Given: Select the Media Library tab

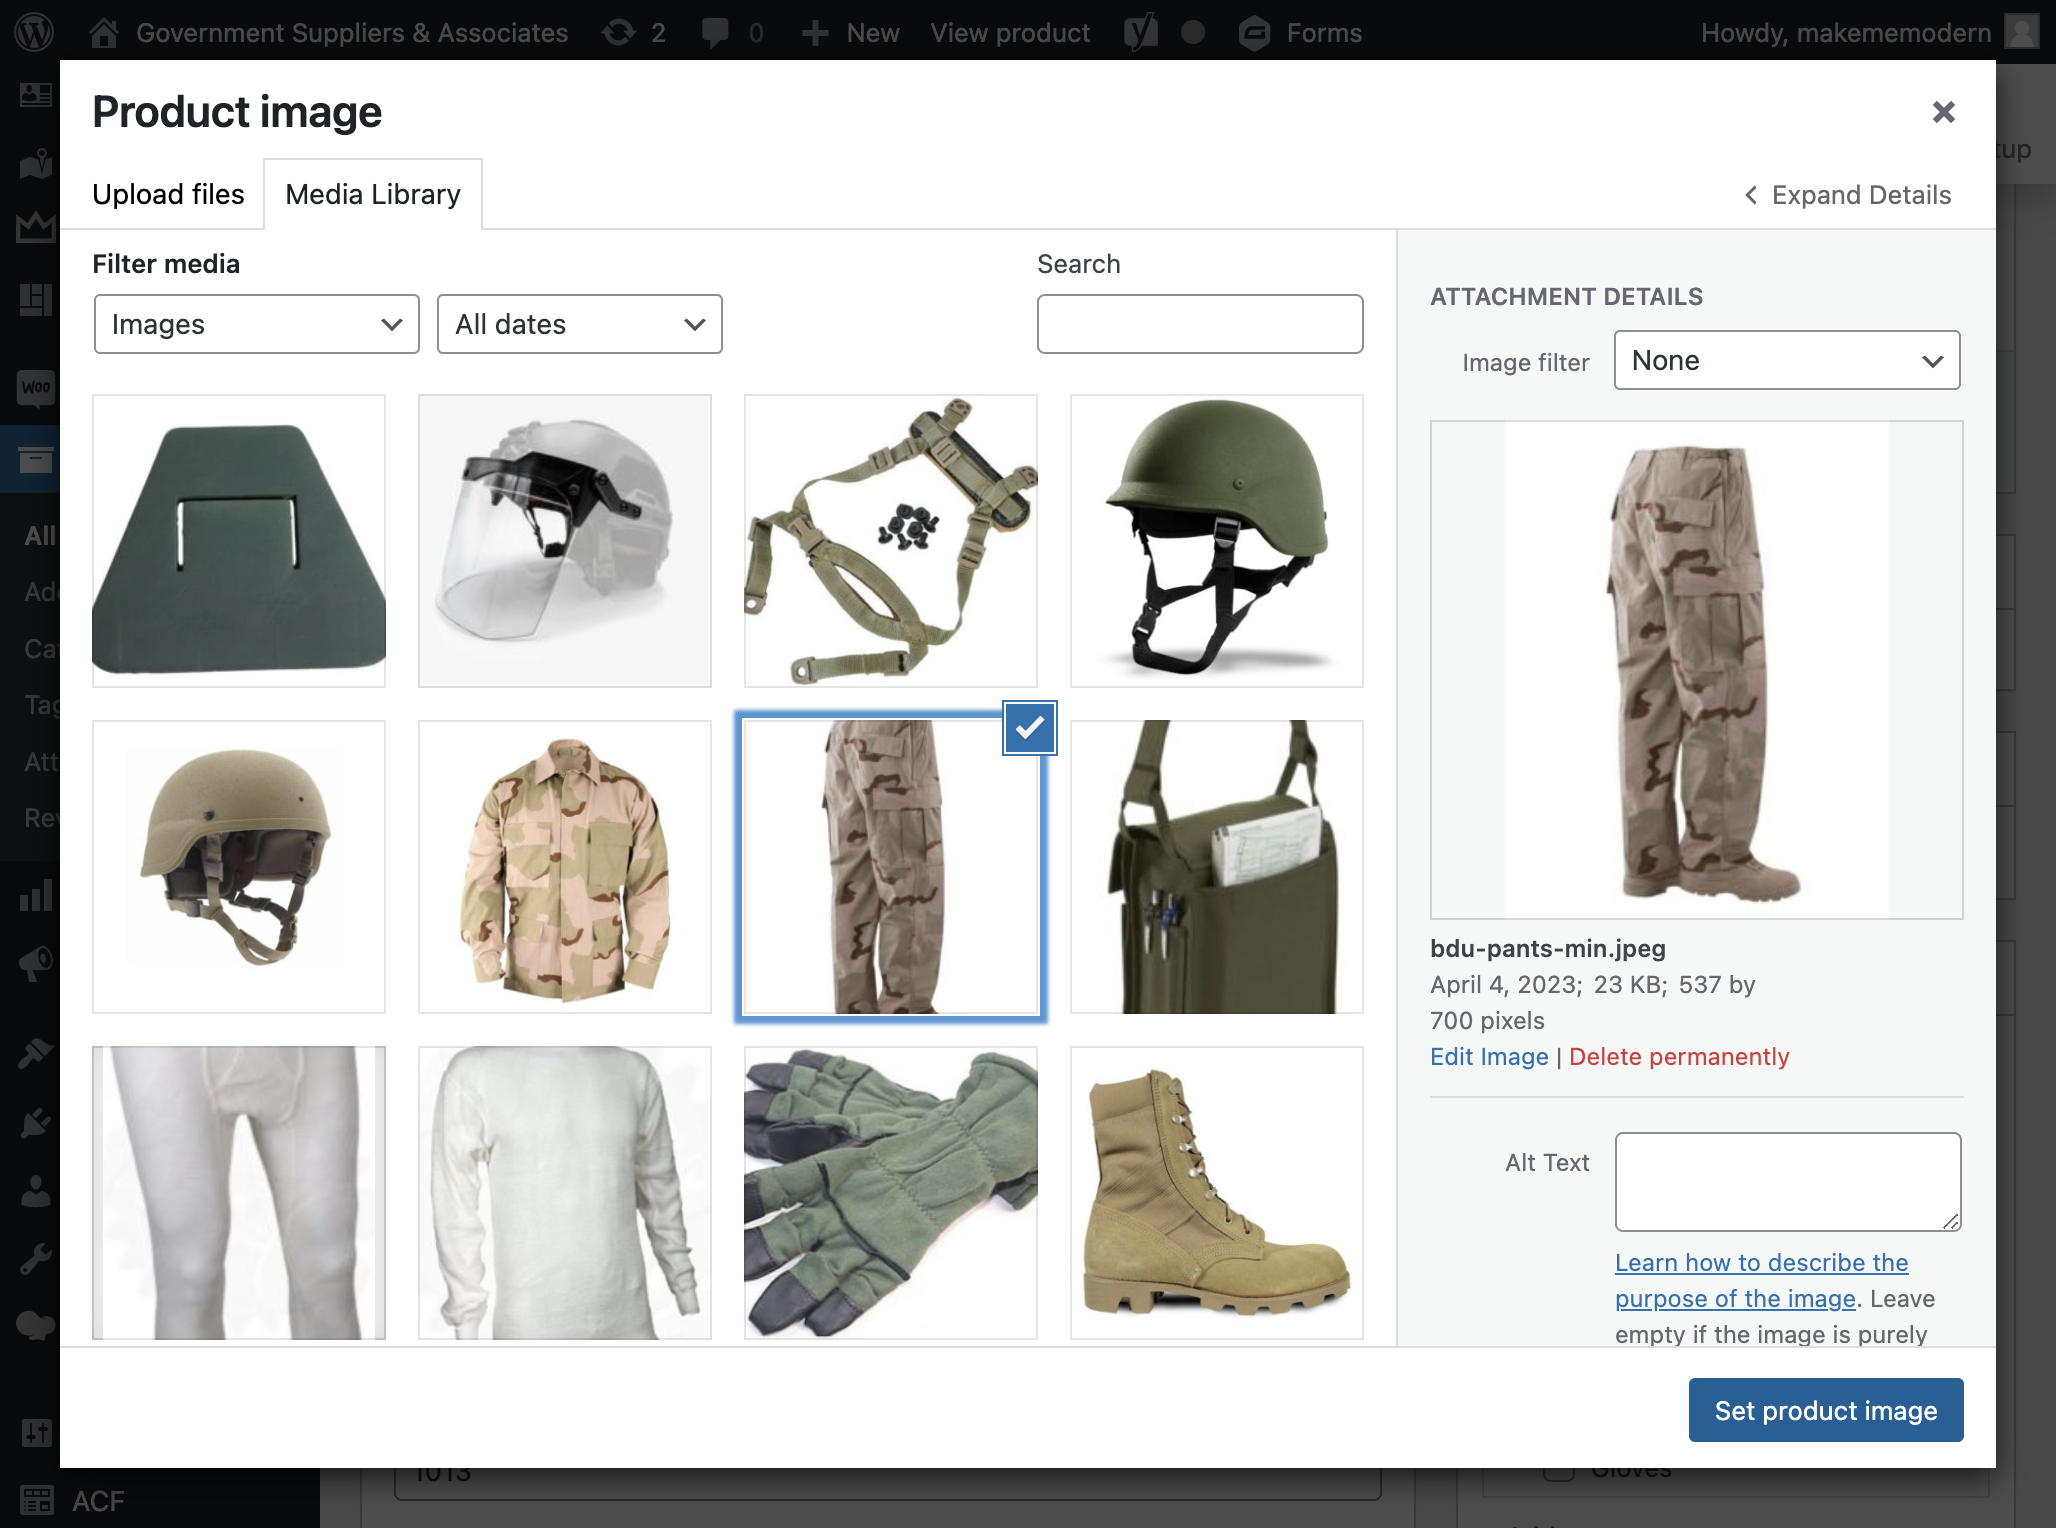Looking at the screenshot, I should [373, 194].
